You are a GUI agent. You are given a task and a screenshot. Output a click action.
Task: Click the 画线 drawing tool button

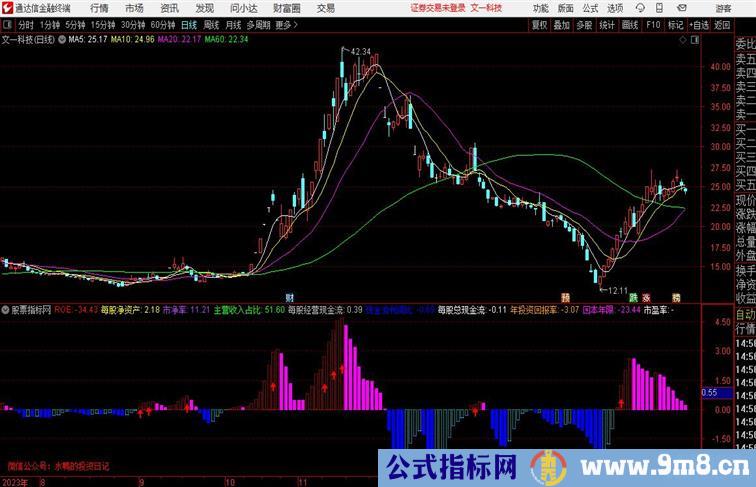coord(630,25)
